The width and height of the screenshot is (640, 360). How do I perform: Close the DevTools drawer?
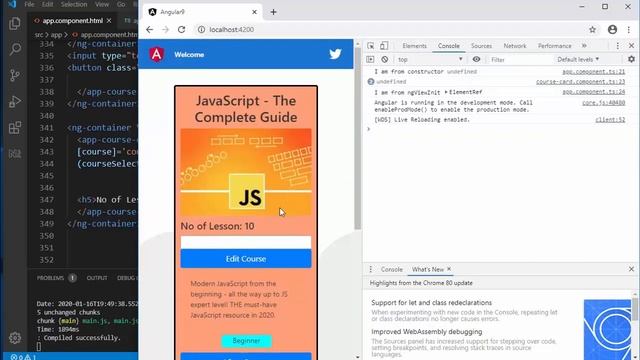coord(631,269)
